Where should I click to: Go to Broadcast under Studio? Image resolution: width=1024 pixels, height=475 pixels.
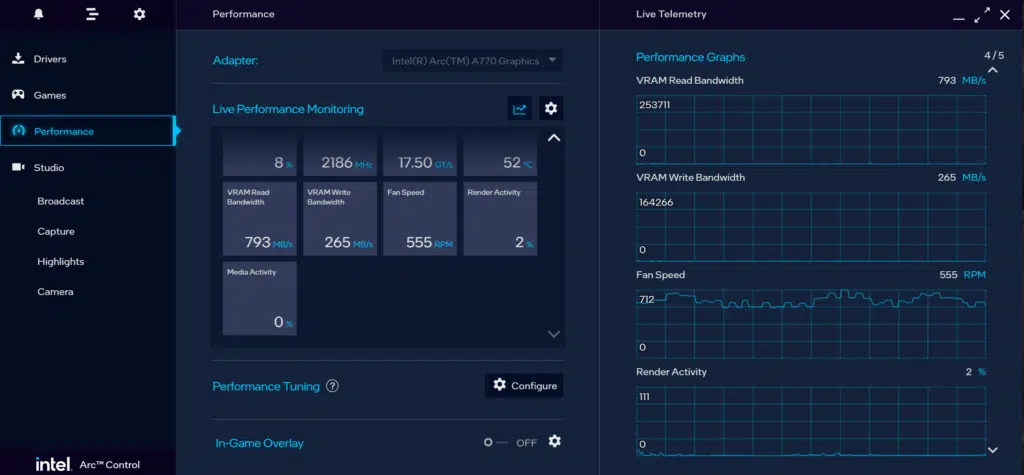(x=61, y=201)
